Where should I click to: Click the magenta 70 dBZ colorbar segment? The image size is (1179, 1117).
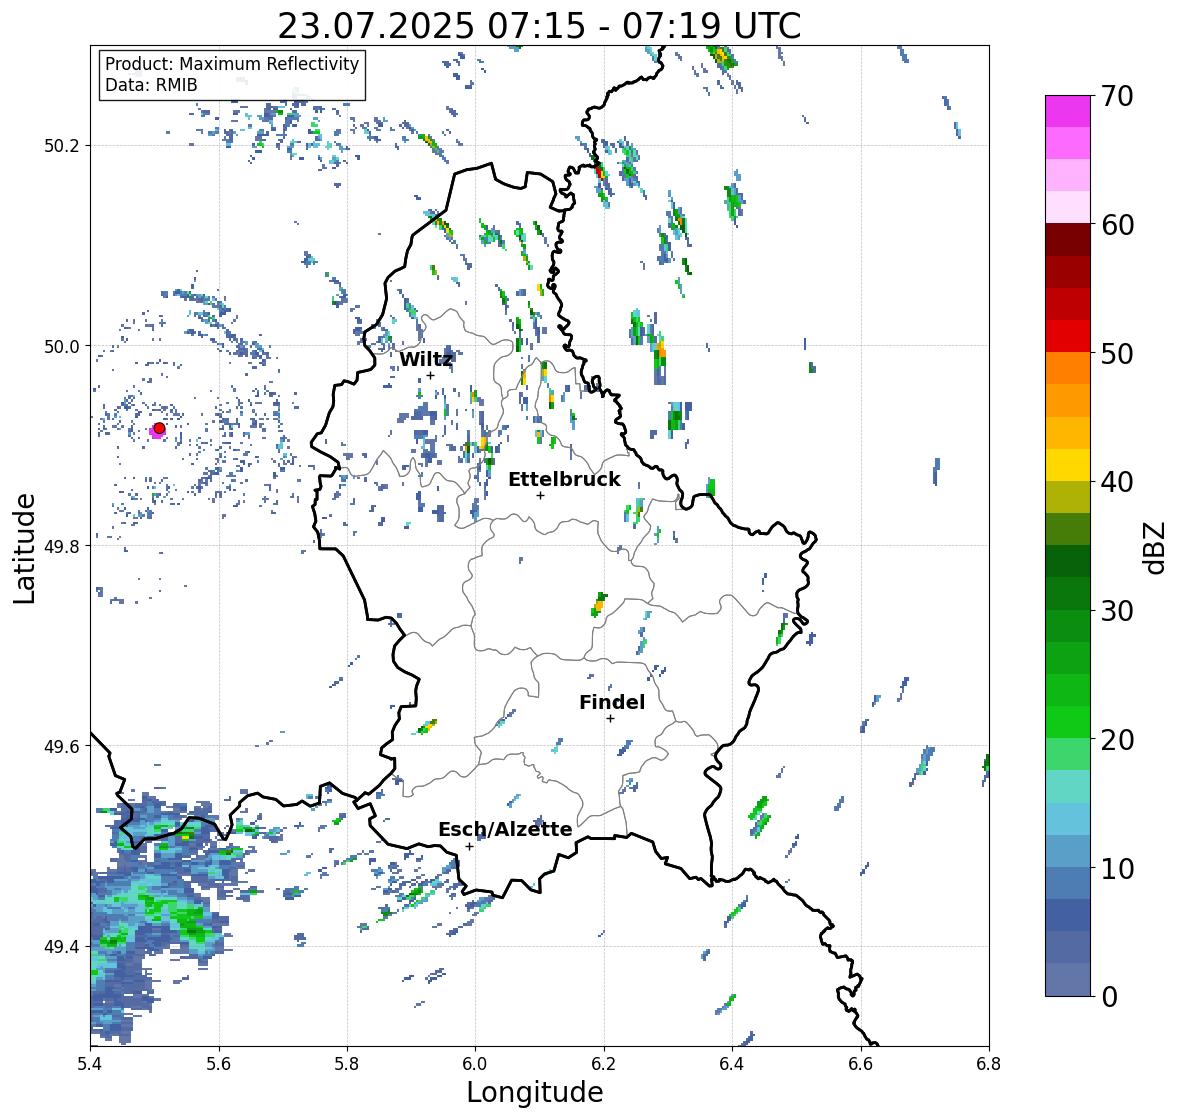(1068, 111)
